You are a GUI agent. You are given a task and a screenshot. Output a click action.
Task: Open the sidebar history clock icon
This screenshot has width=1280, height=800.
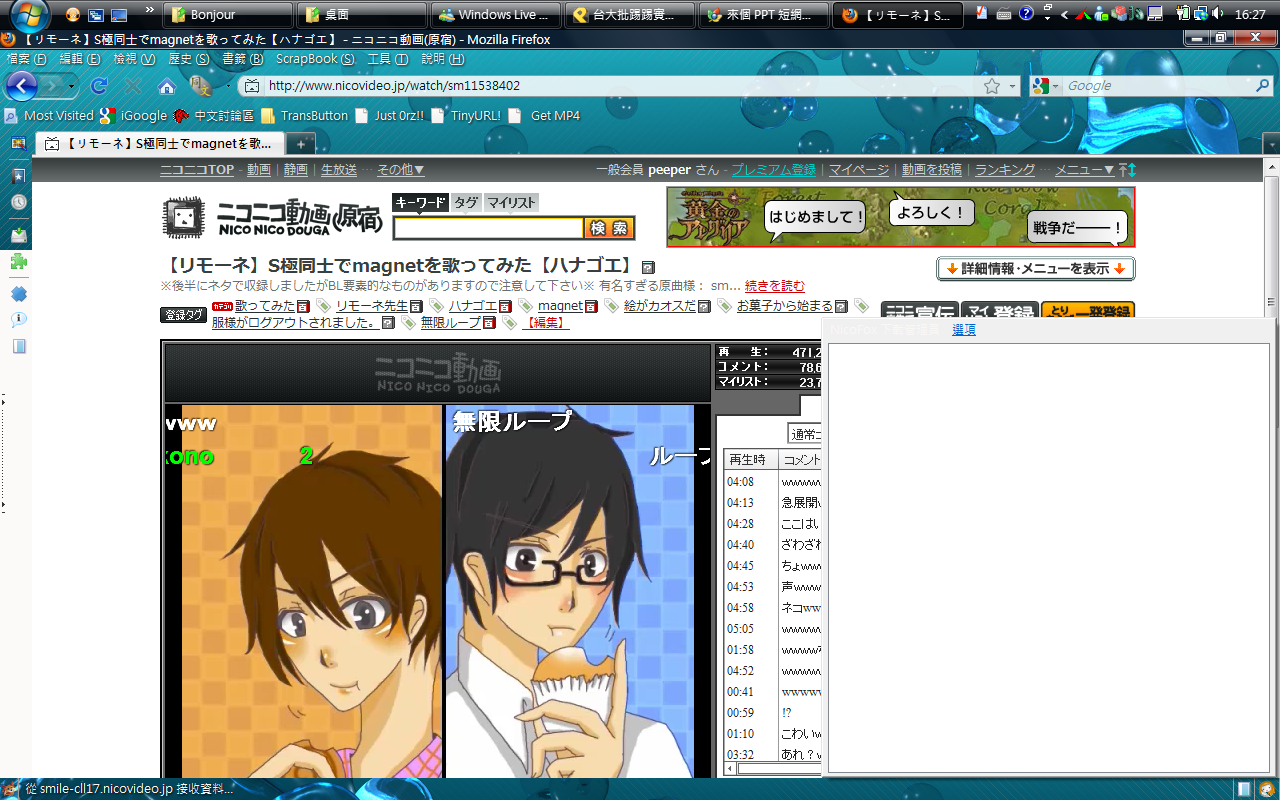click(18, 203)
